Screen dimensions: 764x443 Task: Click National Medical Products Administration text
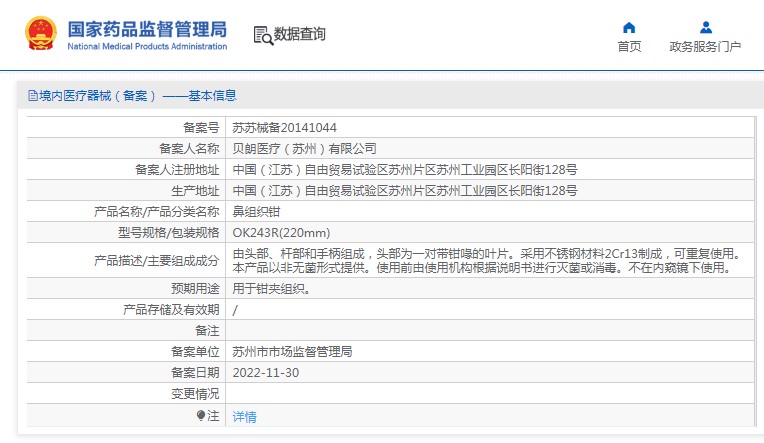pyautogui.click(x=147, y=46)
